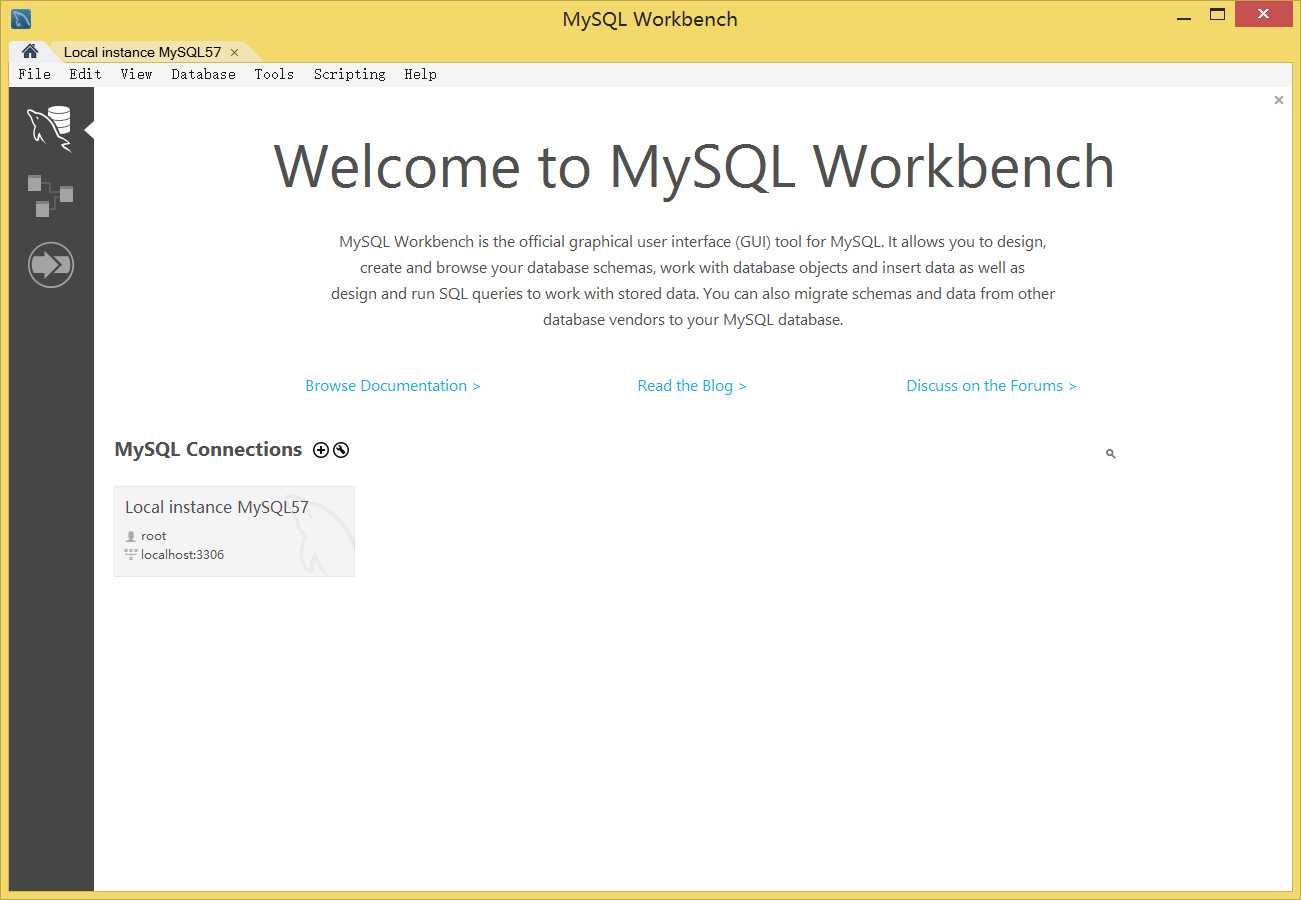Dismiss the welcome panel with its X
The width and height of the screenshot is (1301, 900).
point(1278,100)
